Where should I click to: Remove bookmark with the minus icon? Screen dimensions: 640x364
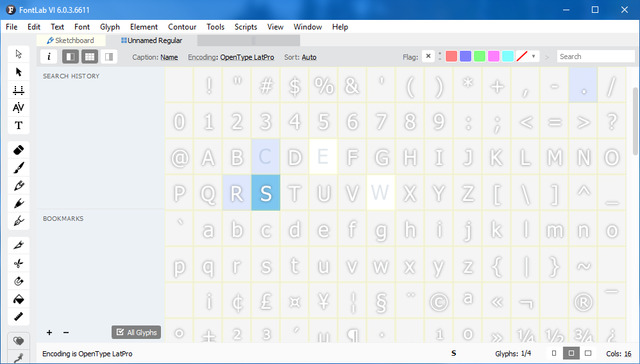tap(66, 333)
